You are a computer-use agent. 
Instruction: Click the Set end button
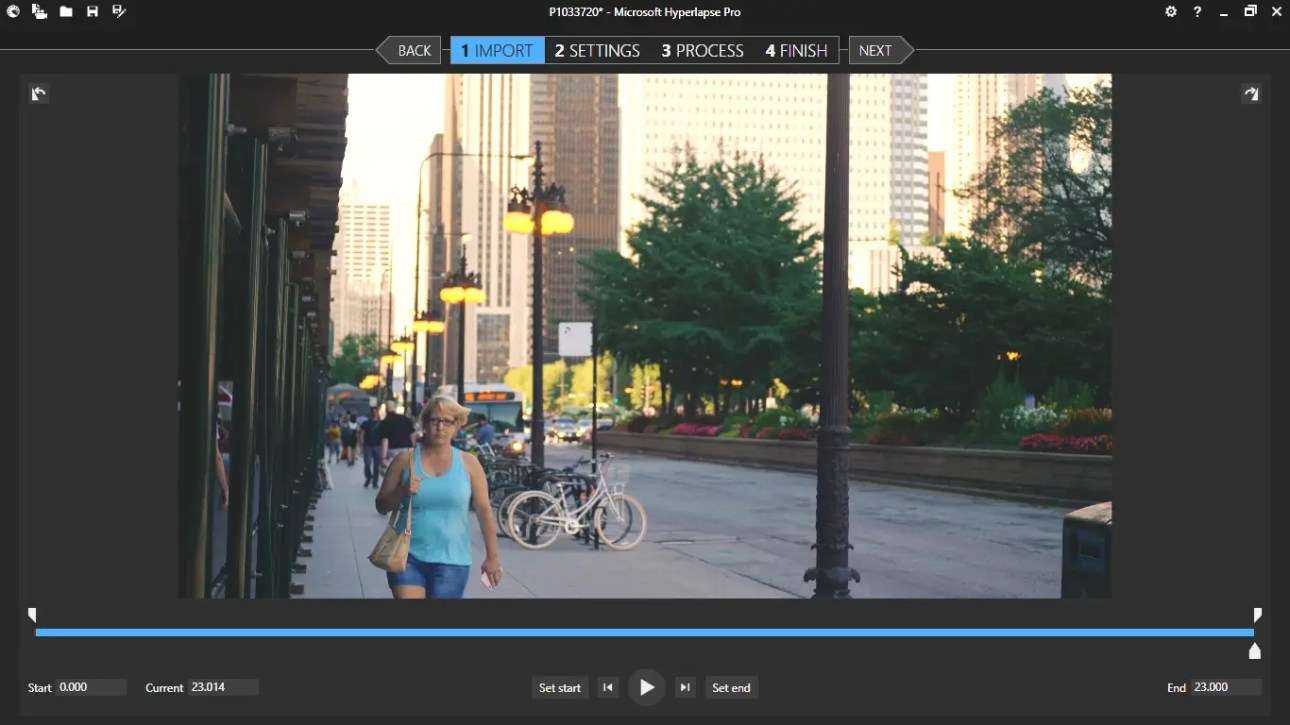(731, 688)
